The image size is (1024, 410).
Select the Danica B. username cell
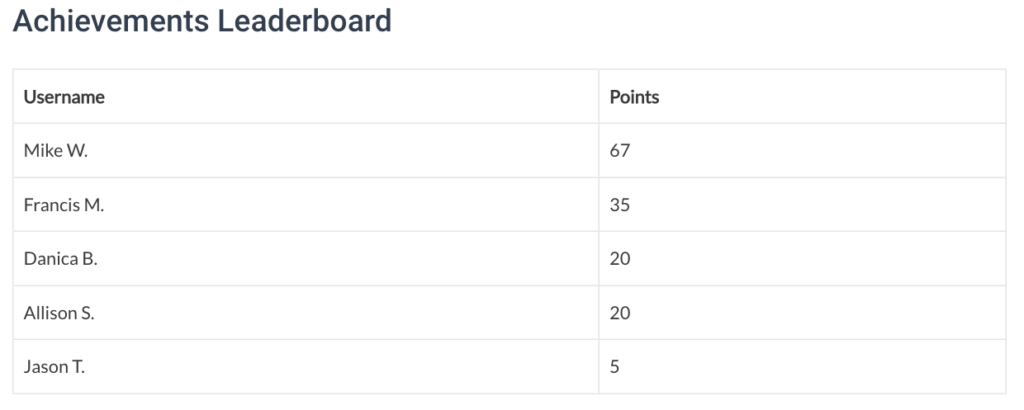(306, 259)
